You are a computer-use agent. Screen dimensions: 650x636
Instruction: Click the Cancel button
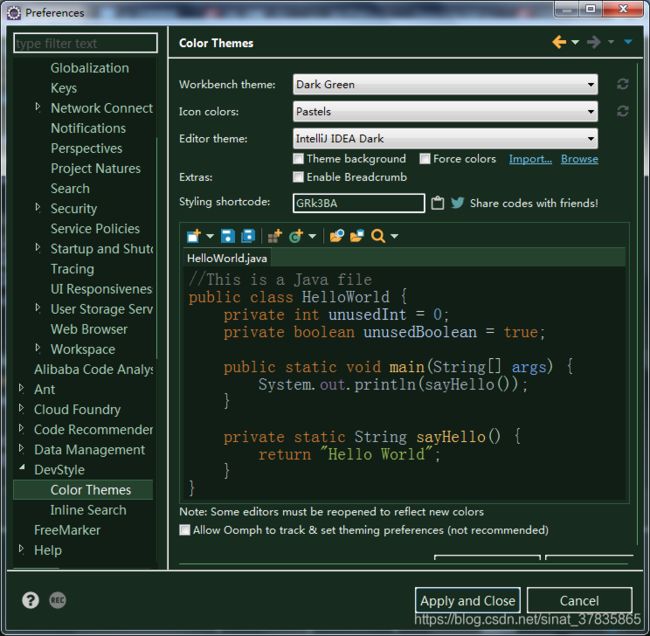(580, 600)
